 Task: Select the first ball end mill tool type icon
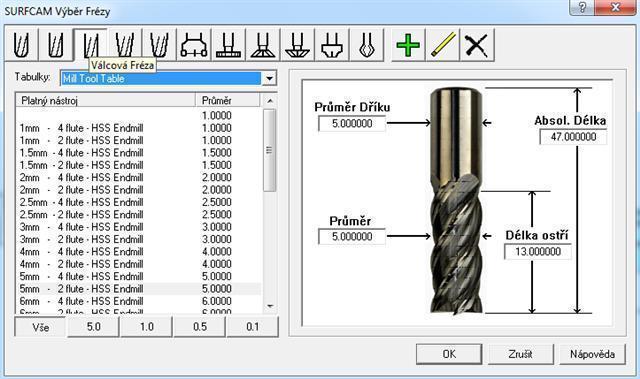(x=22, y=44)
